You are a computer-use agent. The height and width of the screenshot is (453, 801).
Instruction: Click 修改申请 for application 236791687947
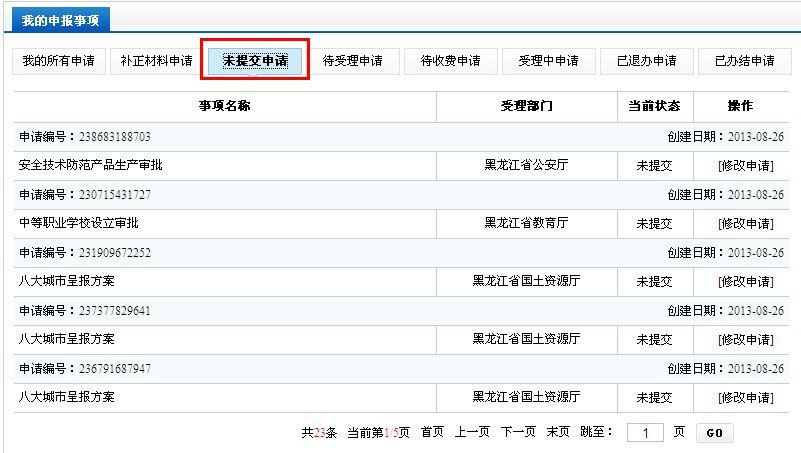click(x=745, y=398)
